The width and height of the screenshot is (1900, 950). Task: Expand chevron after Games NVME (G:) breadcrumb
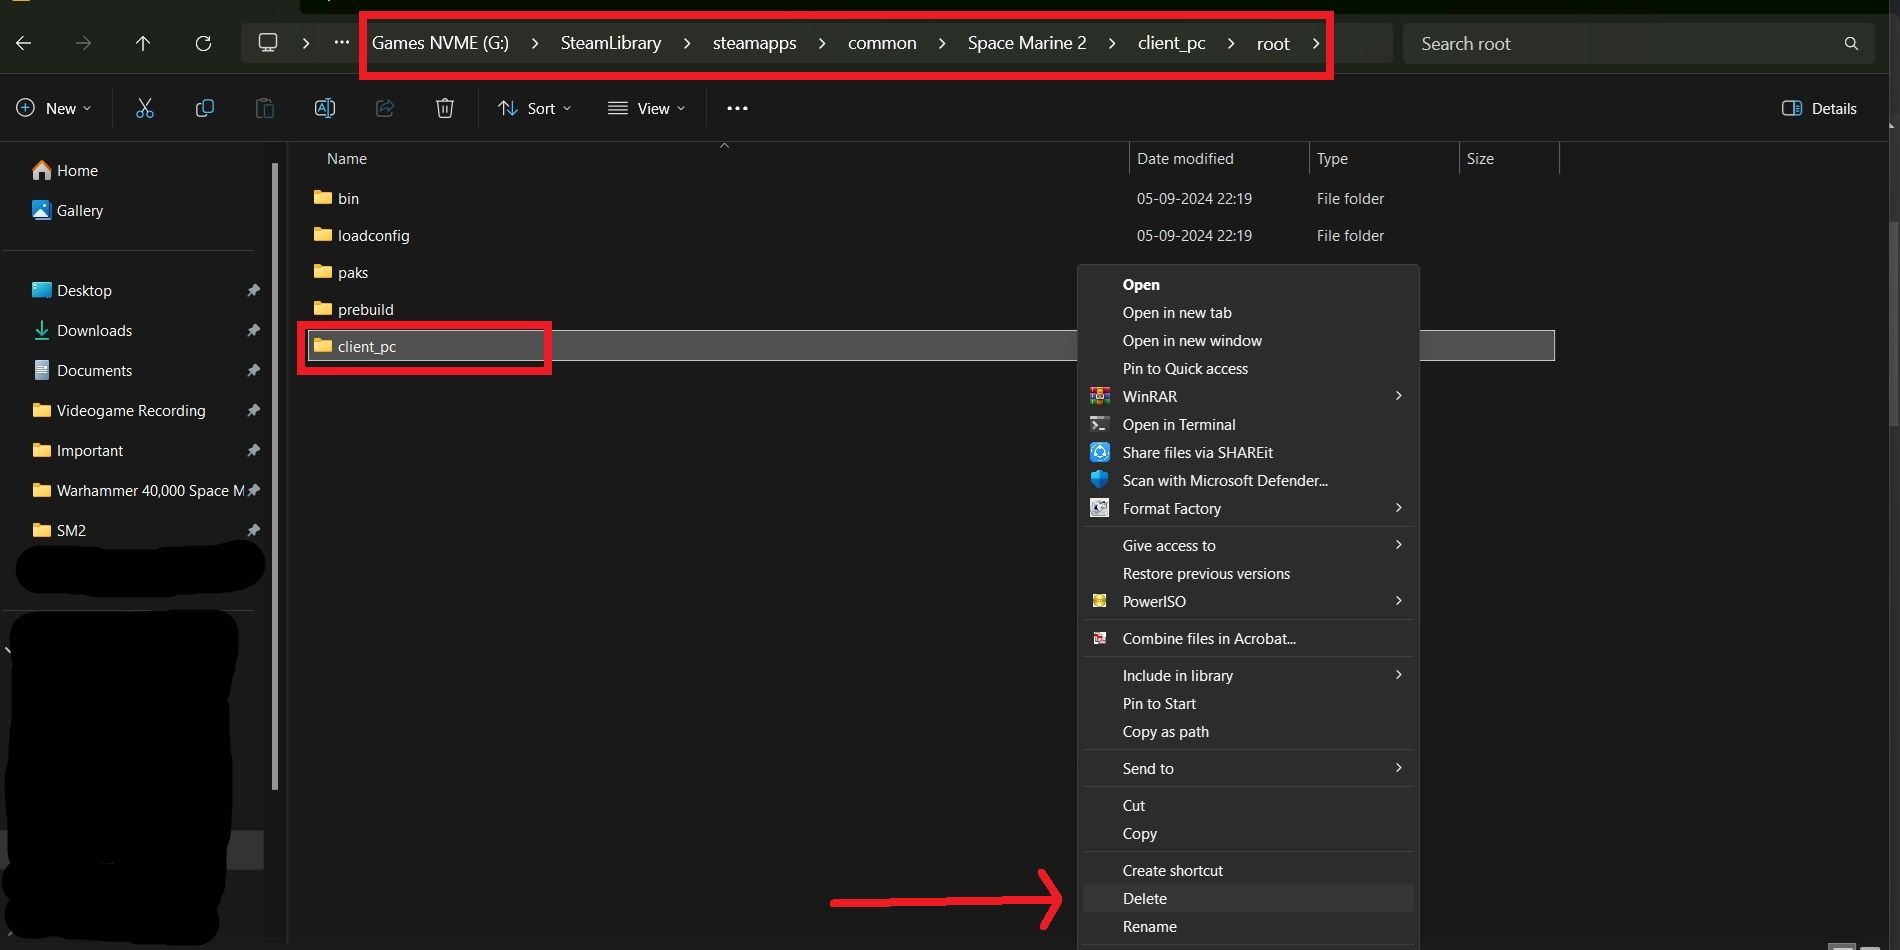tap(535, 43)
